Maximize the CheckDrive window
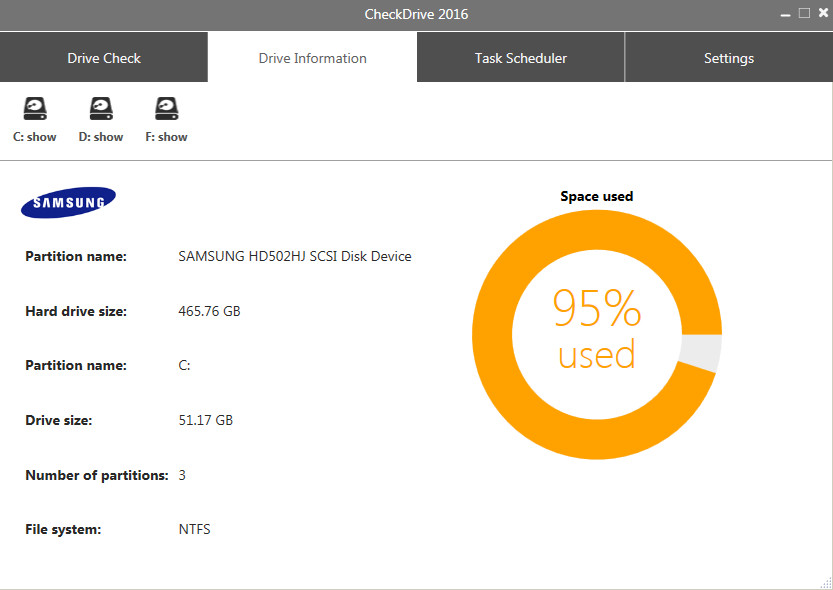The width and height of the screenshot is (833, 590). (x=804, y=13)
